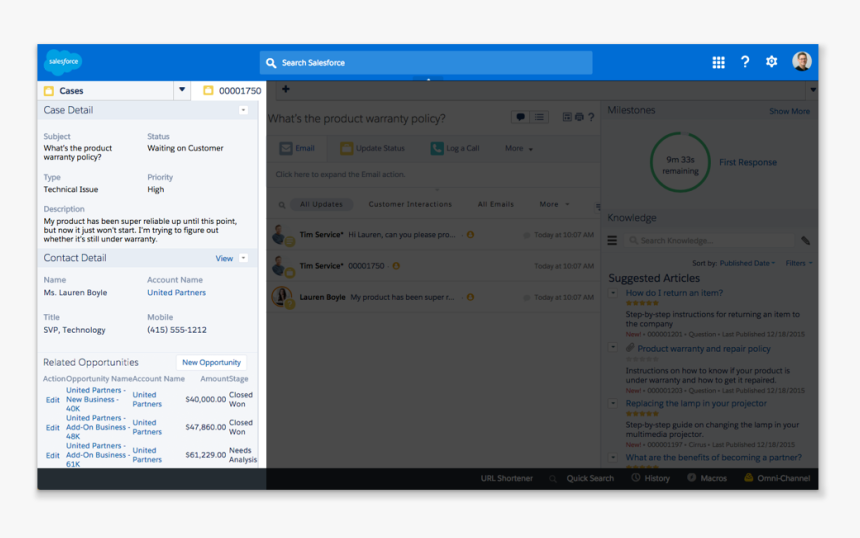
Task: Click the Salesforce cloud logo
Action: [x=63, y=61]
